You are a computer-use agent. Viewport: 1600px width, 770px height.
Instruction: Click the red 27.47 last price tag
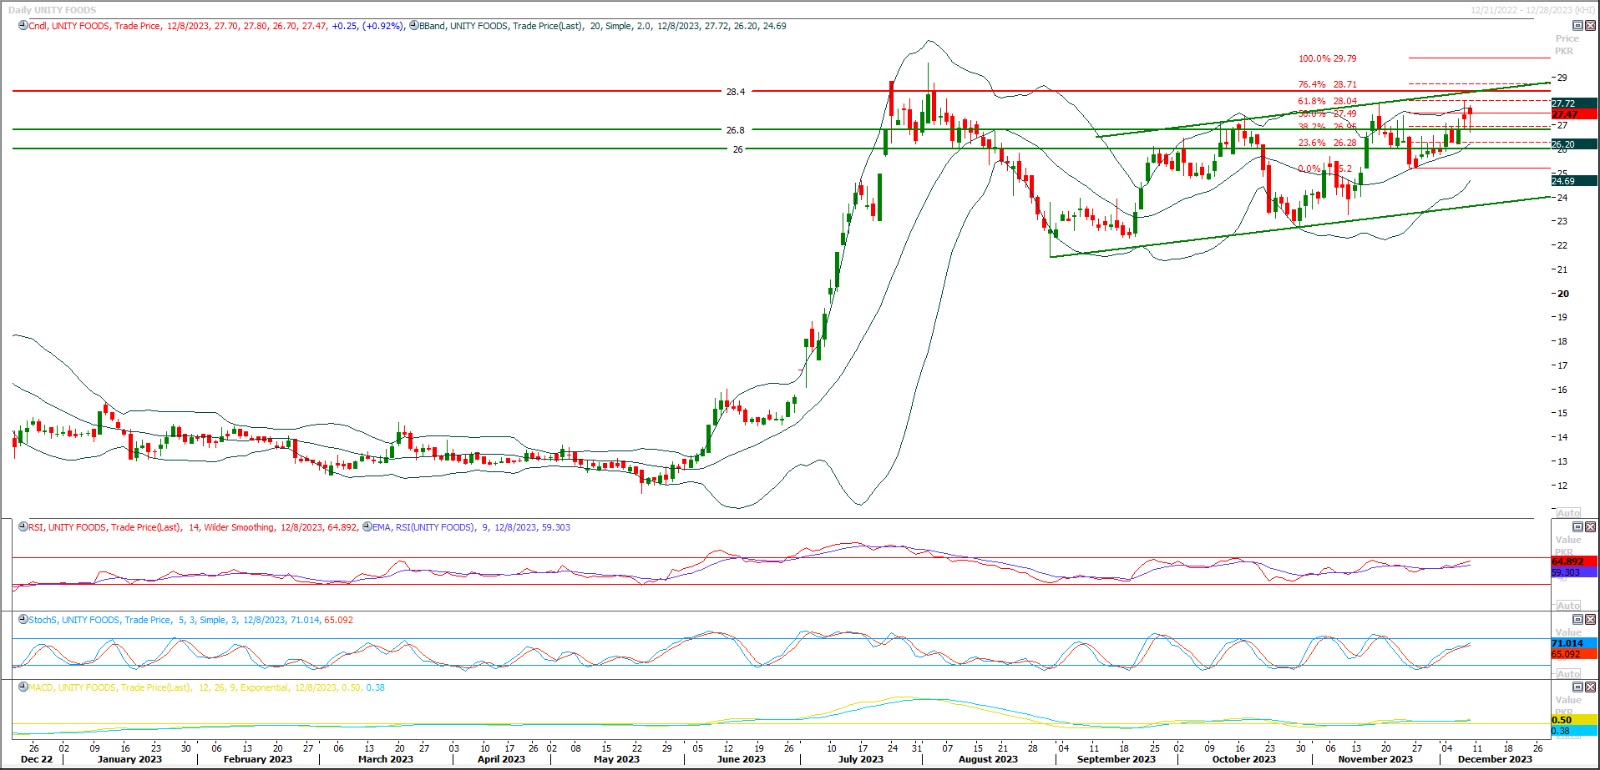[x=1566, y=115]
